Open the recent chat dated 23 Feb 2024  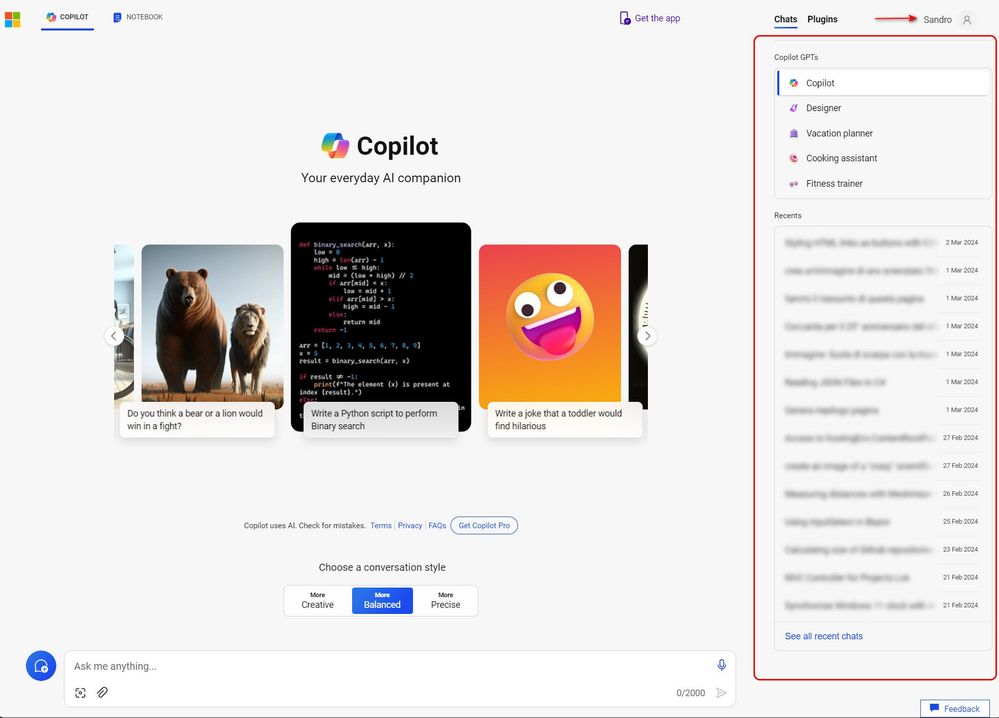pos(882,549)
